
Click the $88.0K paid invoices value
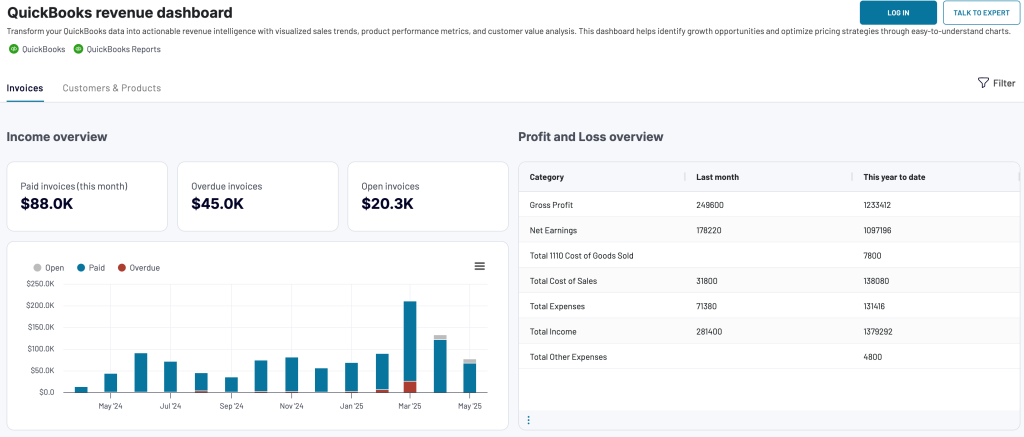pos(47,204)
